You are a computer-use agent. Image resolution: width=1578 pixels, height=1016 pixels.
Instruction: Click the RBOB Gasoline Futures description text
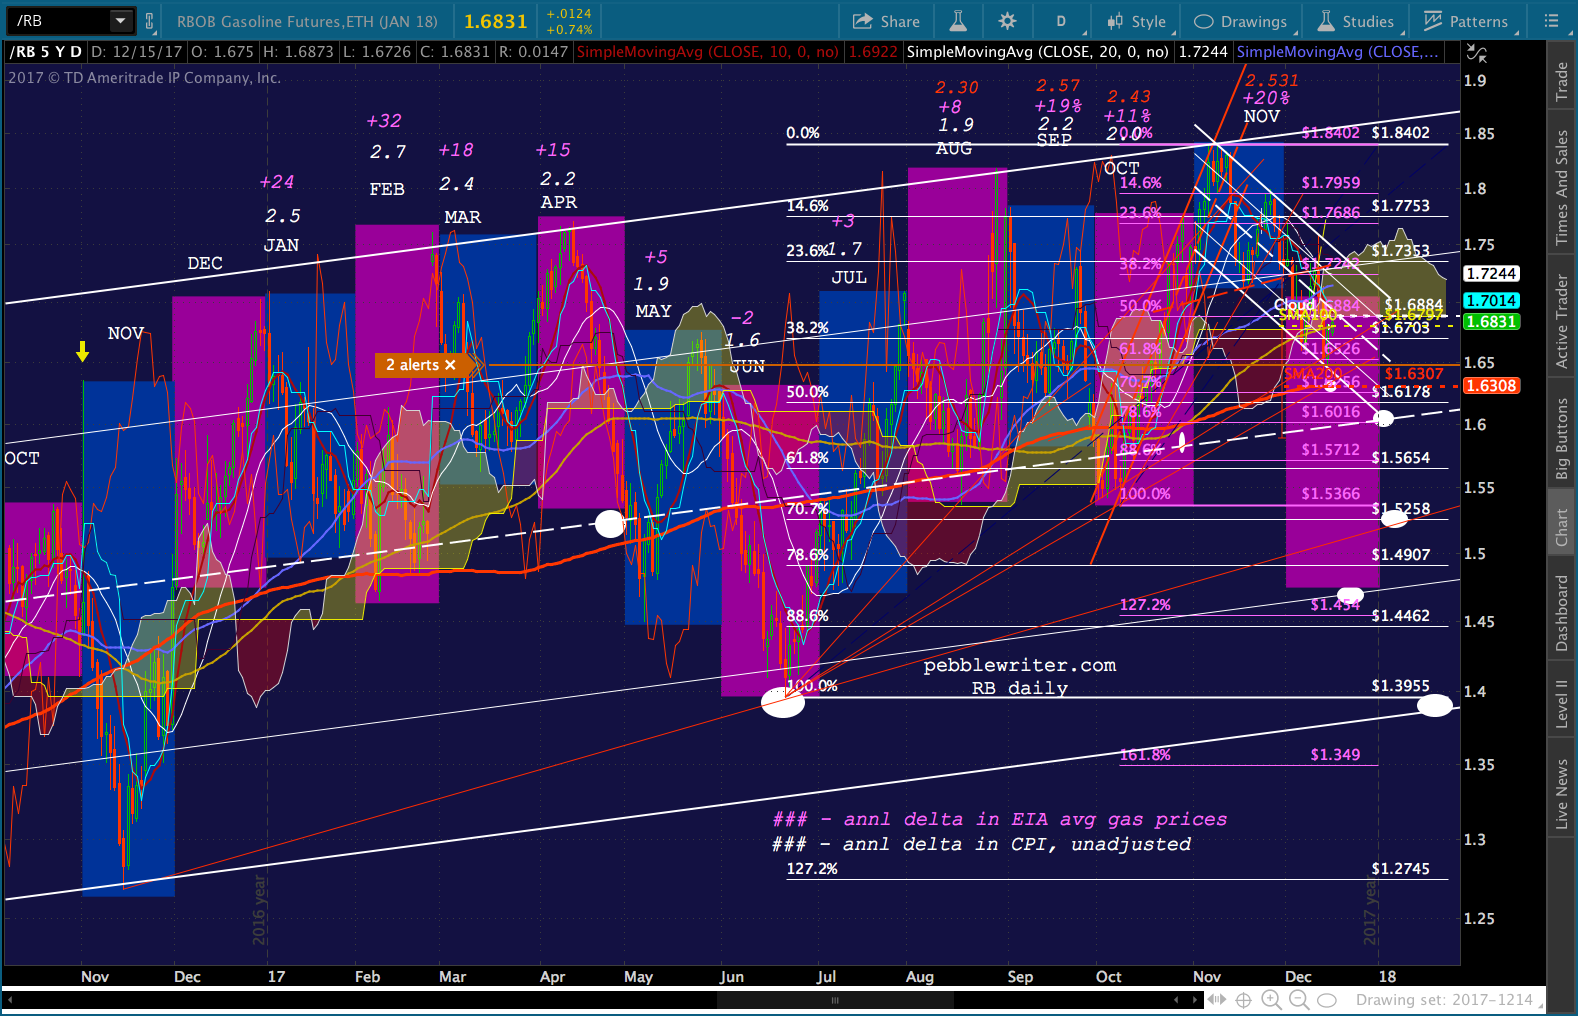[x=307, y=21]
